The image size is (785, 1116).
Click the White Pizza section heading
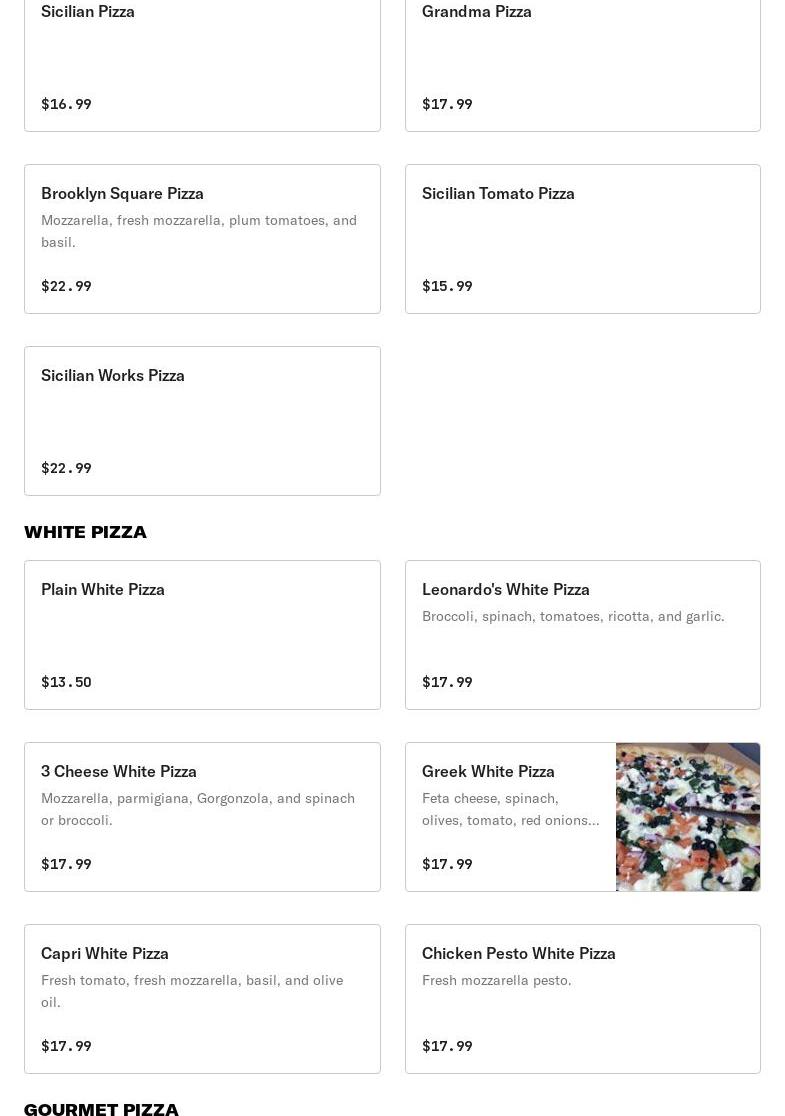tap(85, 532)
